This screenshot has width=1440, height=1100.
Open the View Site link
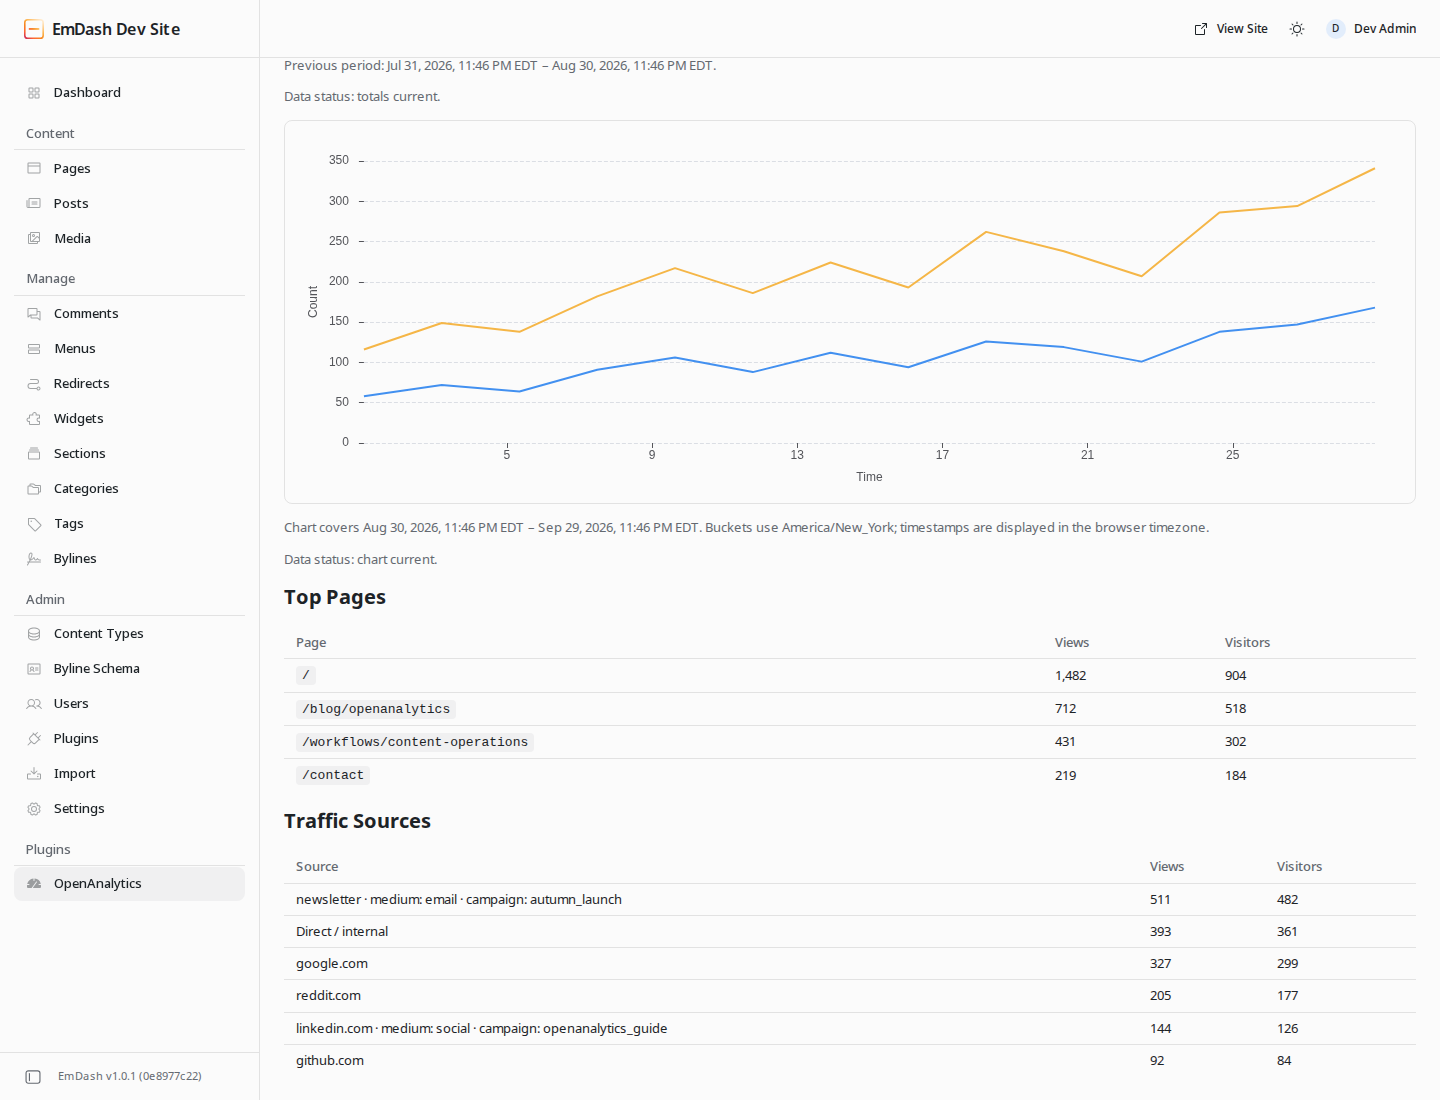click(x=1231, y=29)
